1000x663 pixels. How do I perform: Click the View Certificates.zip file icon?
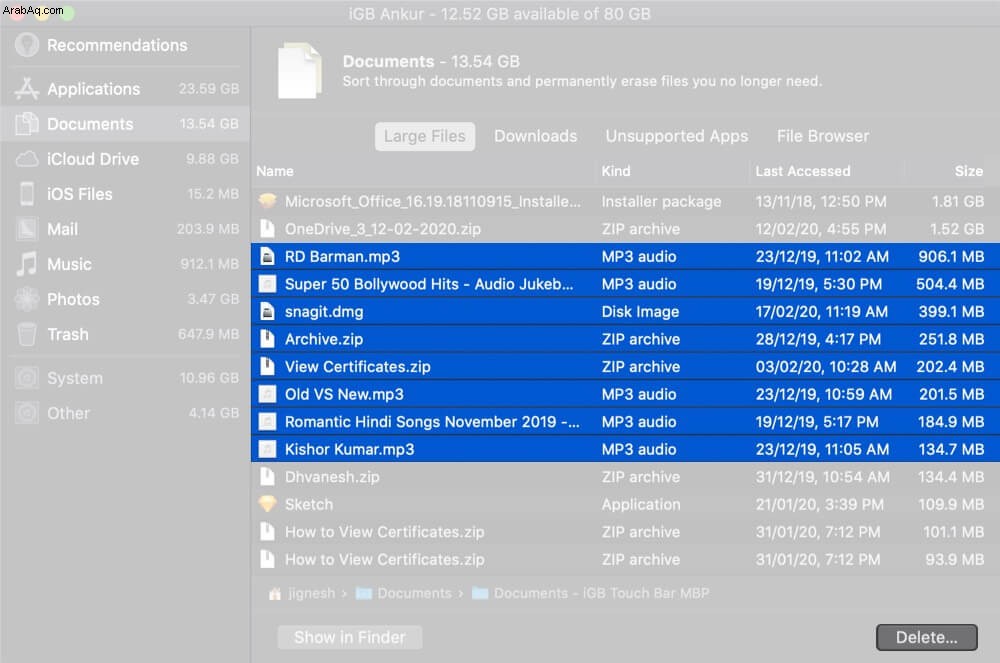[x=267, y=366]
